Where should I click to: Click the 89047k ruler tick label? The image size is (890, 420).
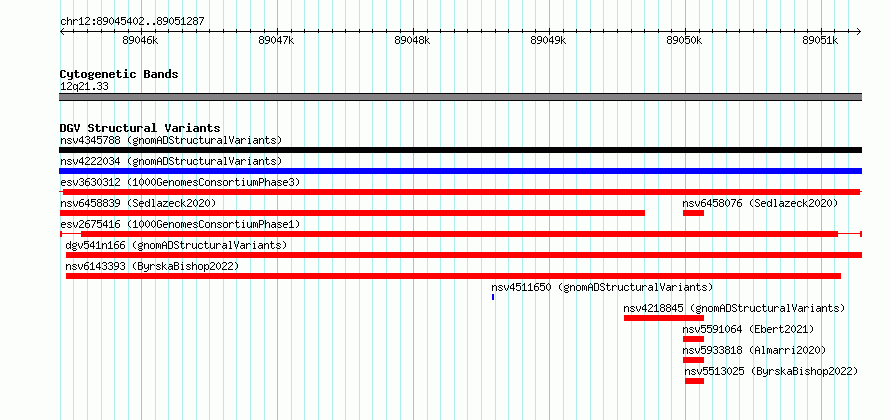[x=276, y=41]
